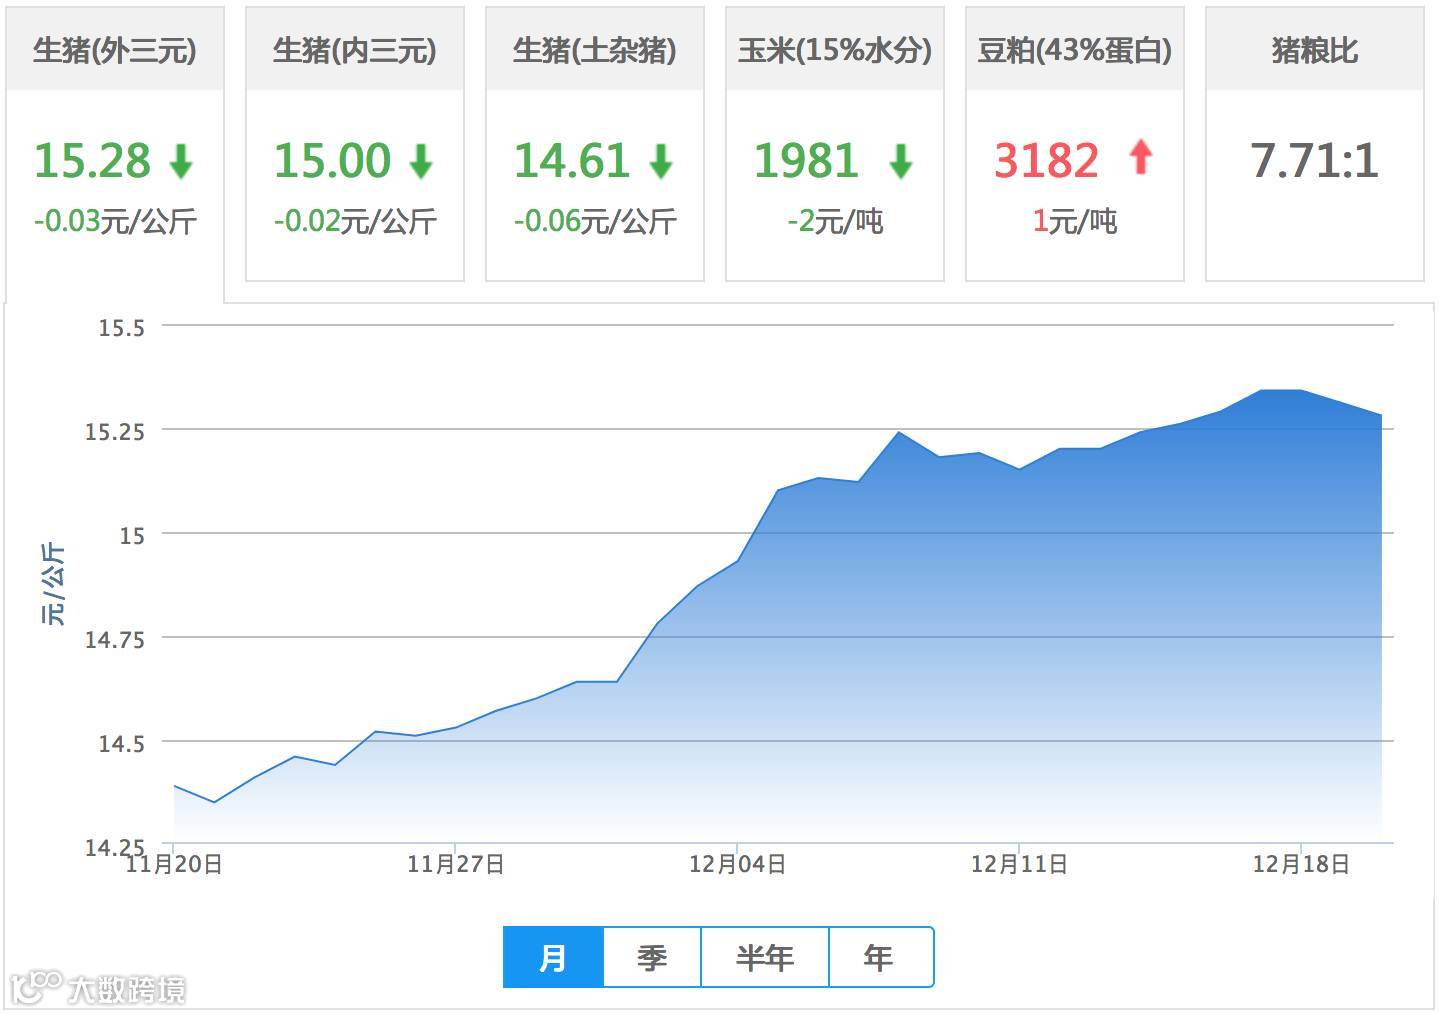Click the 15.00 price value
The width and height of the screenshot is (1442, 1014).
pos(332,161)
